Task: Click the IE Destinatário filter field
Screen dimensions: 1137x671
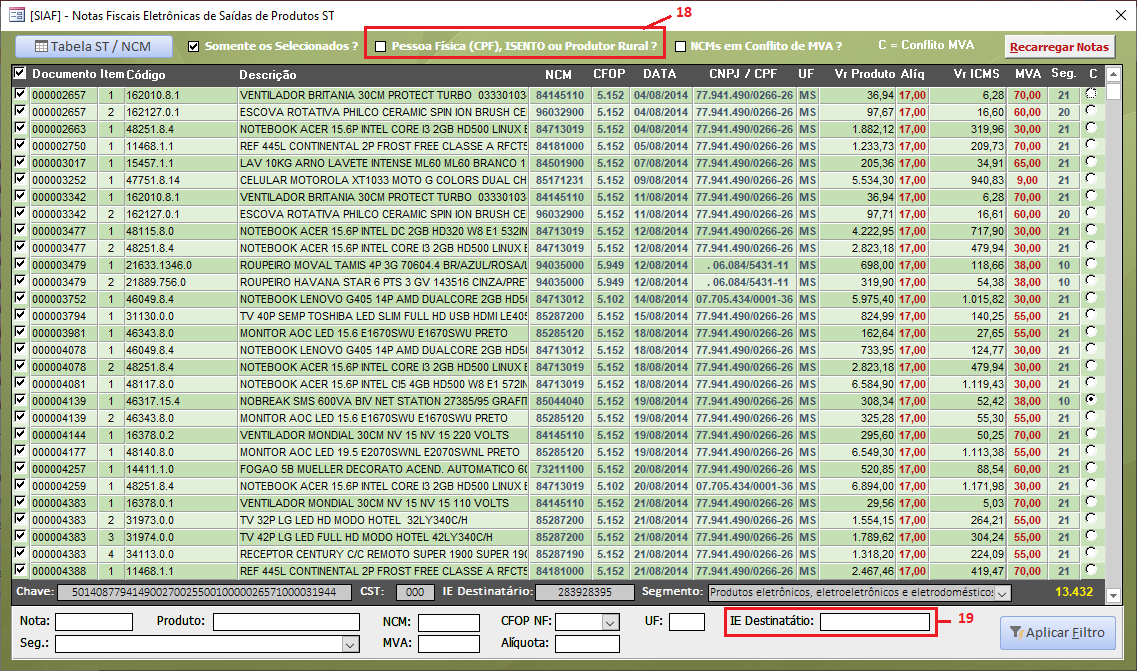Action: coord(874,622)
